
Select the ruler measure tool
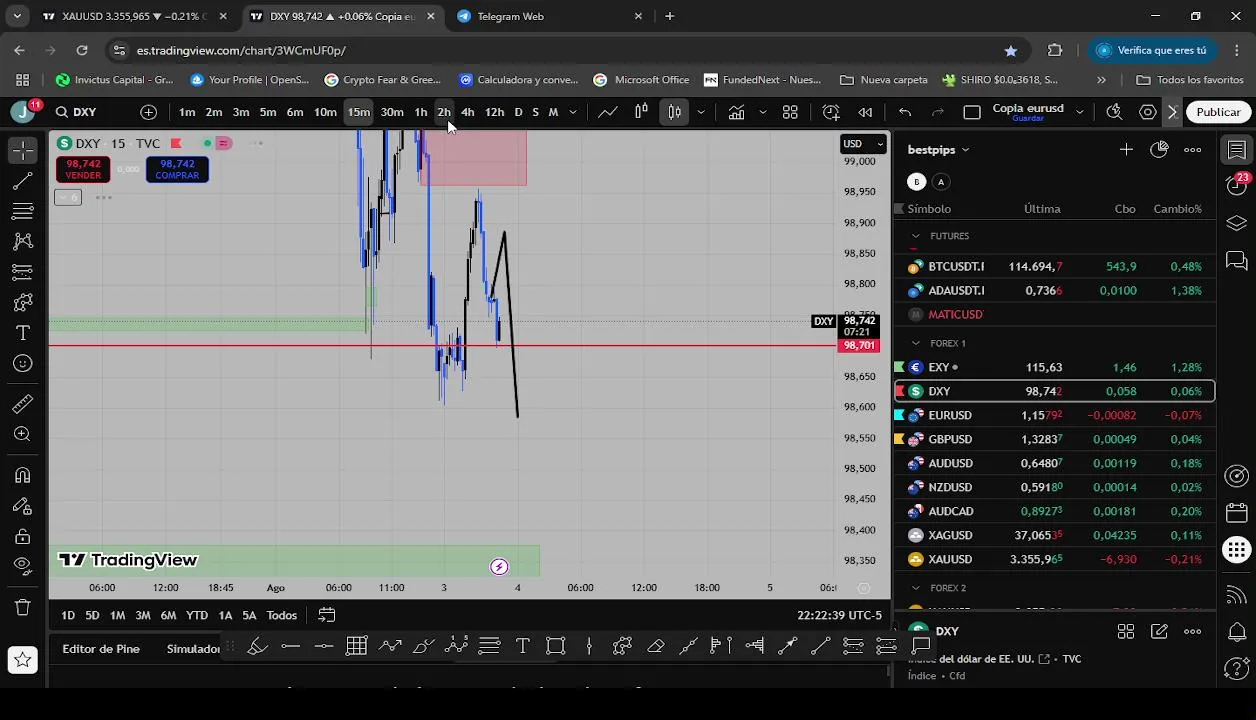[23, 404]
